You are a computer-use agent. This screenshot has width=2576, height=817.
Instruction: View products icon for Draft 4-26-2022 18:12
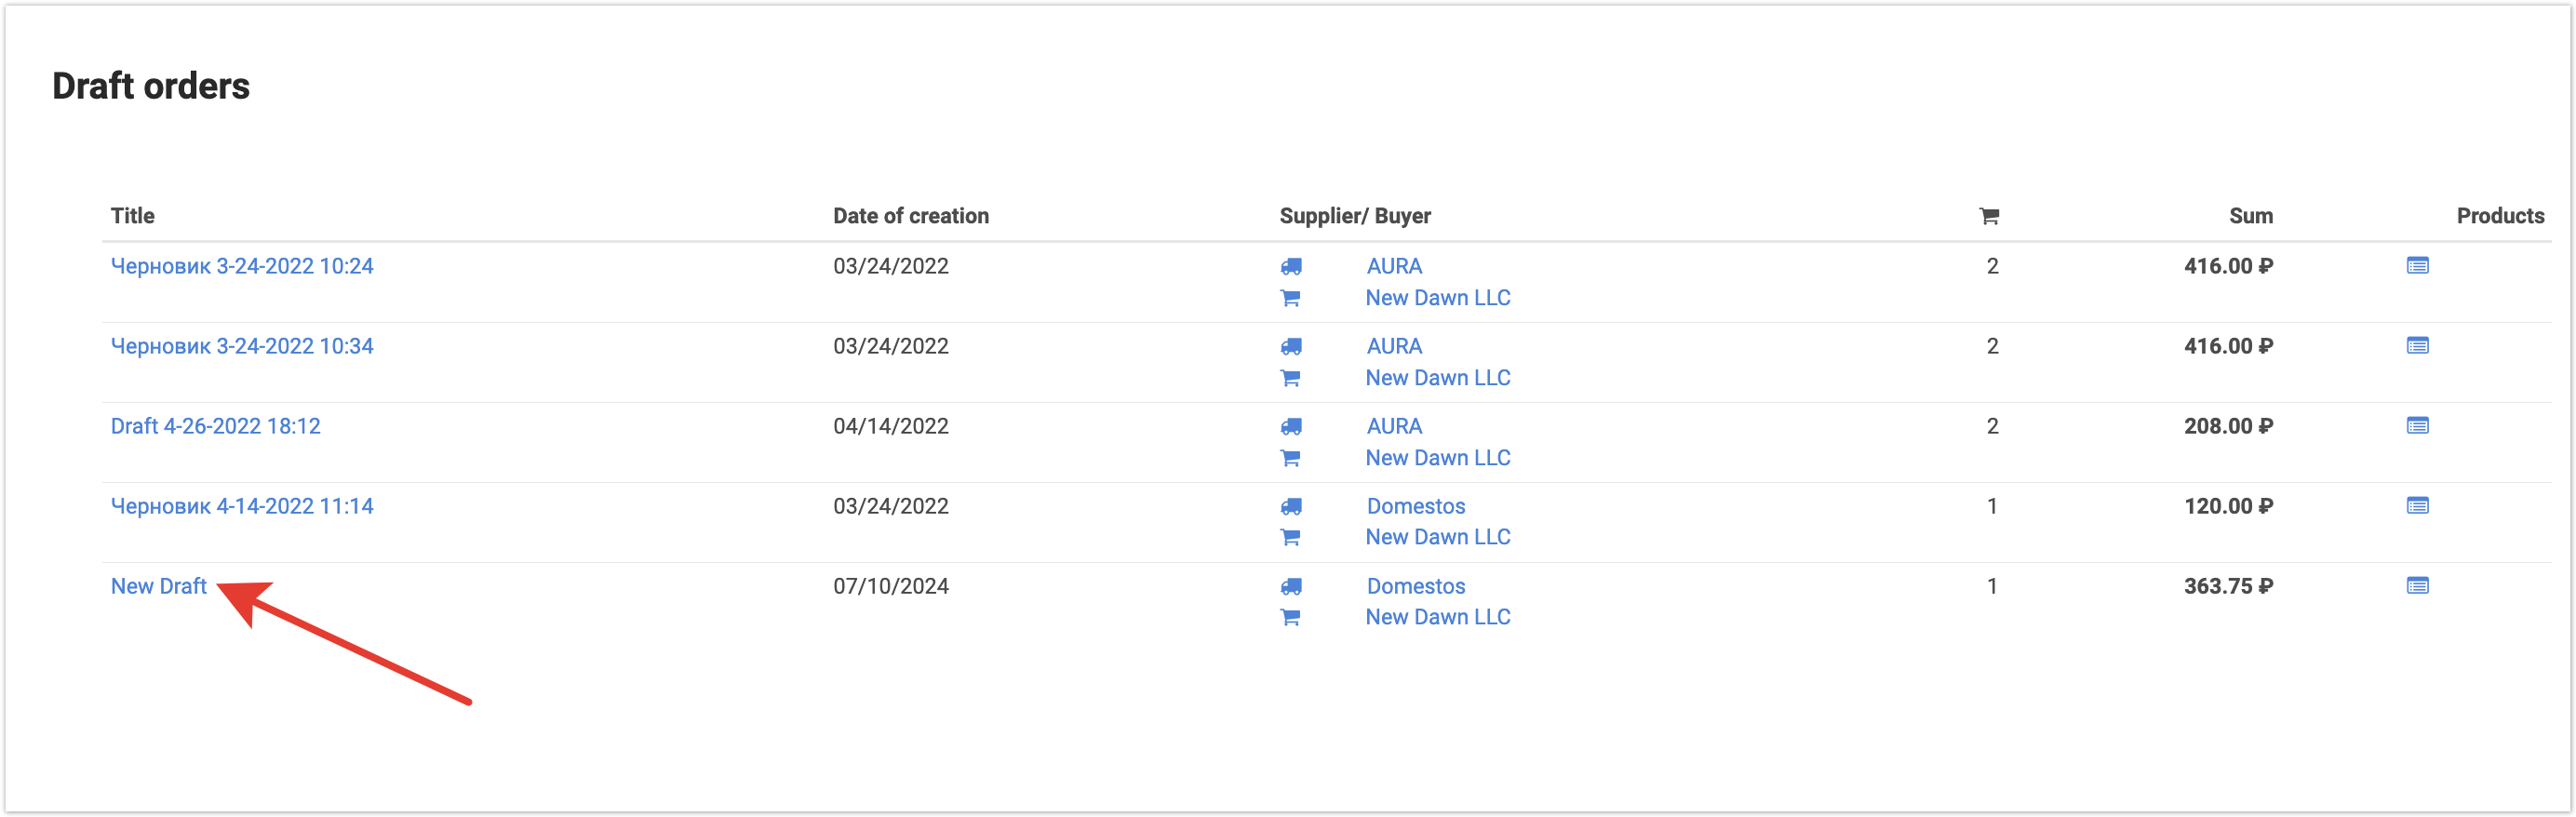[2416, 426]
